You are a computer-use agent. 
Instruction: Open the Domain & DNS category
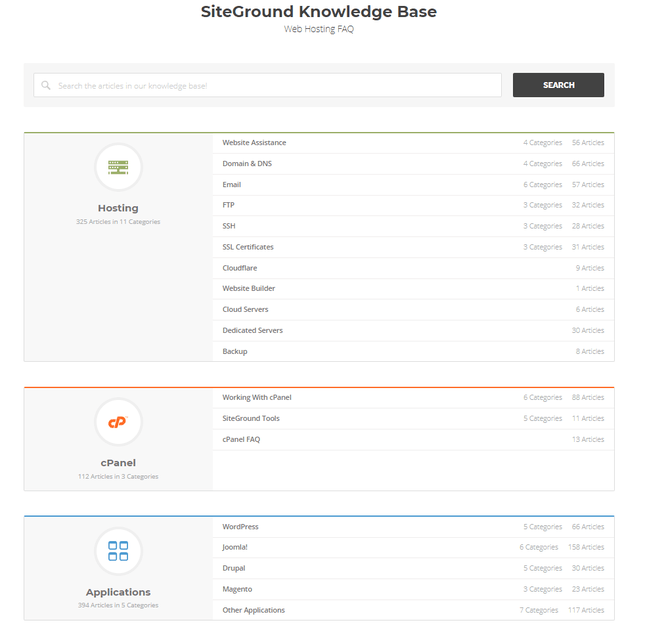(247, 164)
